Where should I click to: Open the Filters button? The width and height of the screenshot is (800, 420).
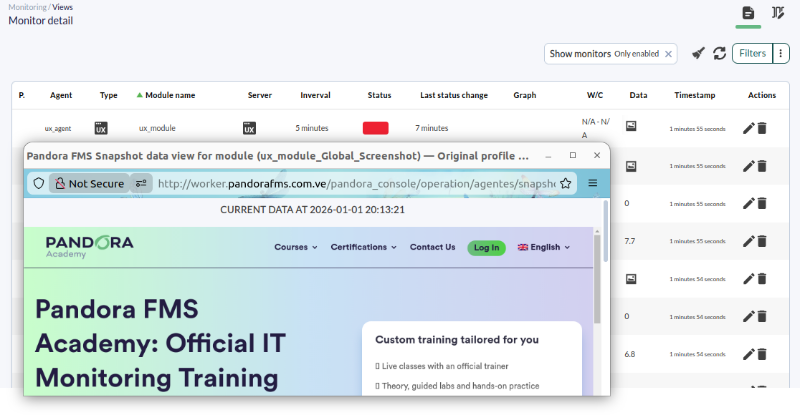click(x=753, y=53)
